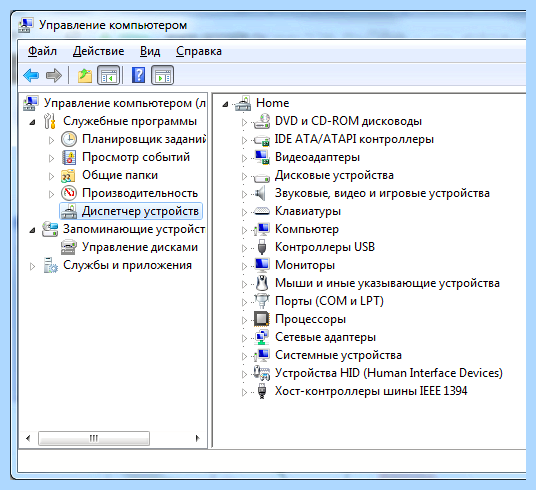Click the Task Scheduler clock icon
This screenshot has height=490, width=536.
tap(69, 139)
